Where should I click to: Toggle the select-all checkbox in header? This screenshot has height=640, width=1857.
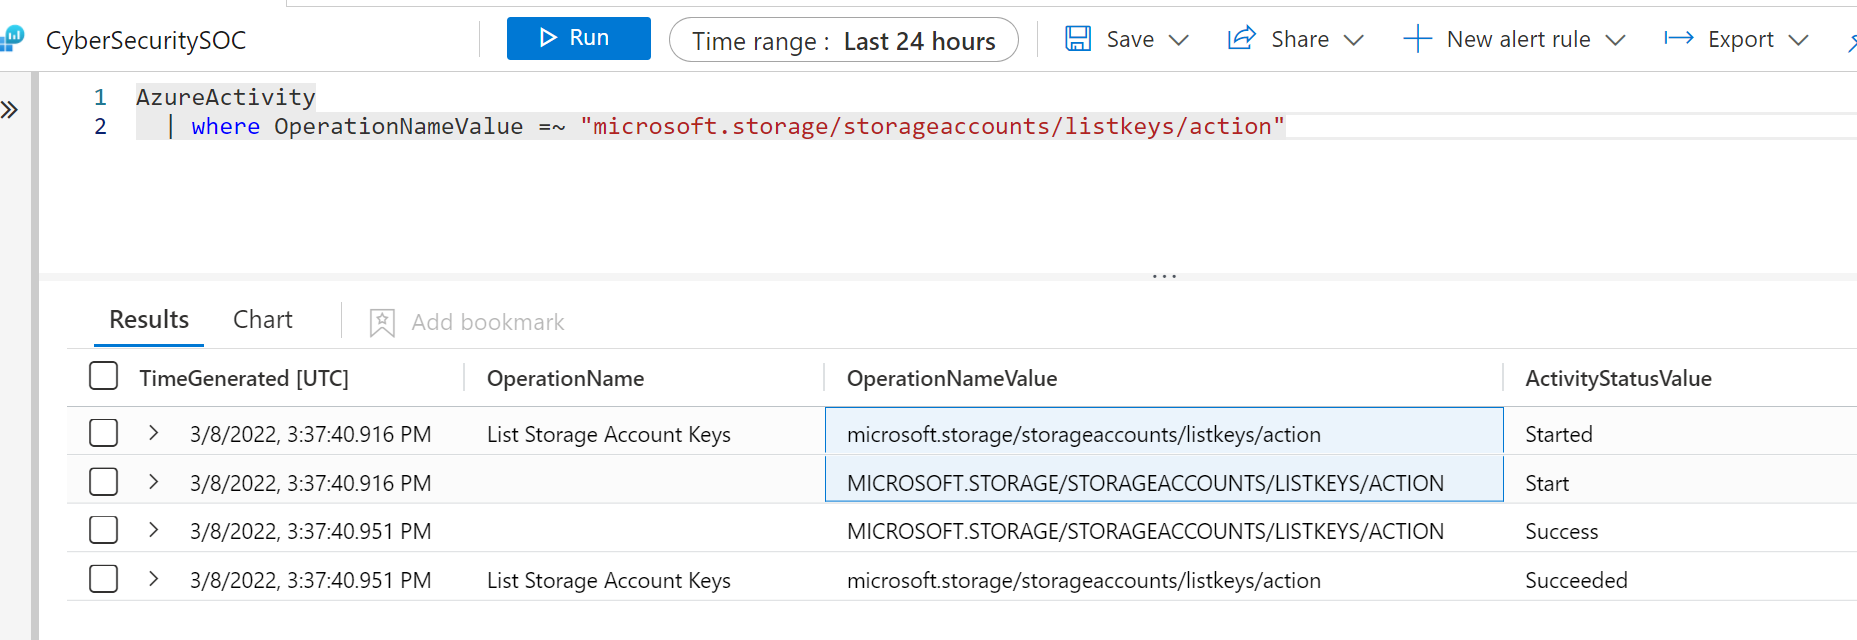[x=103, y=376]
